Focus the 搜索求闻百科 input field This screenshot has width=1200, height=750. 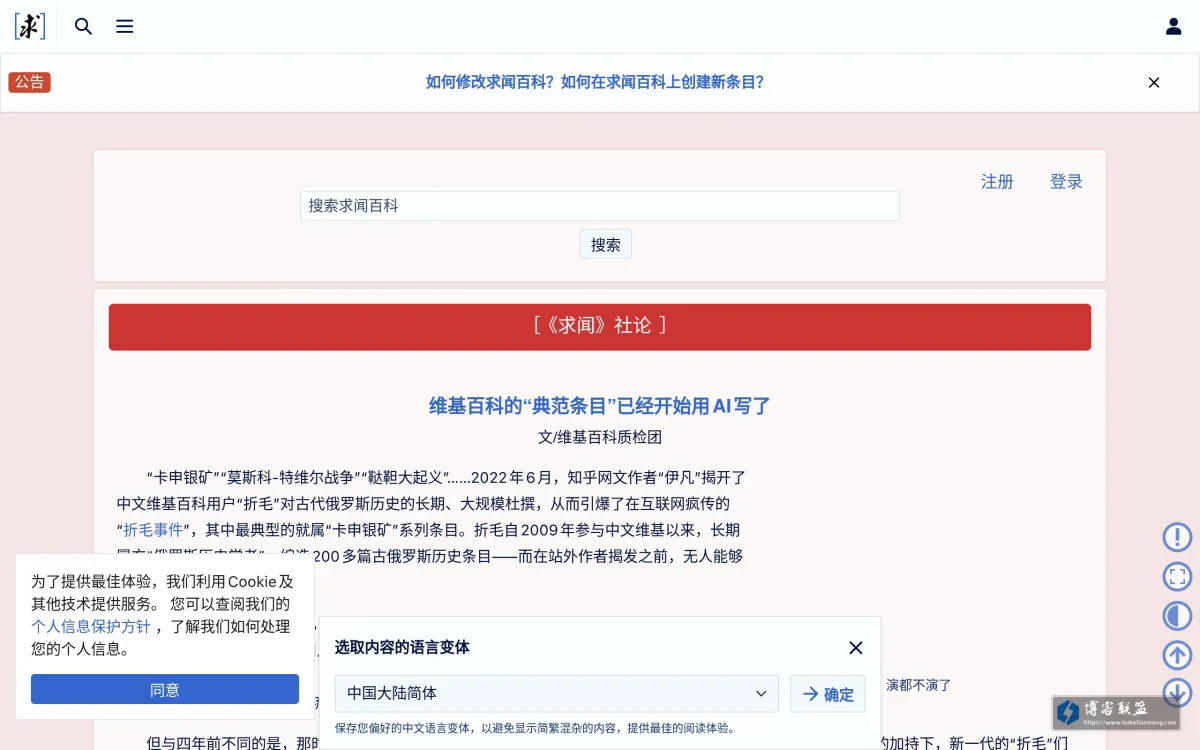[600, 206]
